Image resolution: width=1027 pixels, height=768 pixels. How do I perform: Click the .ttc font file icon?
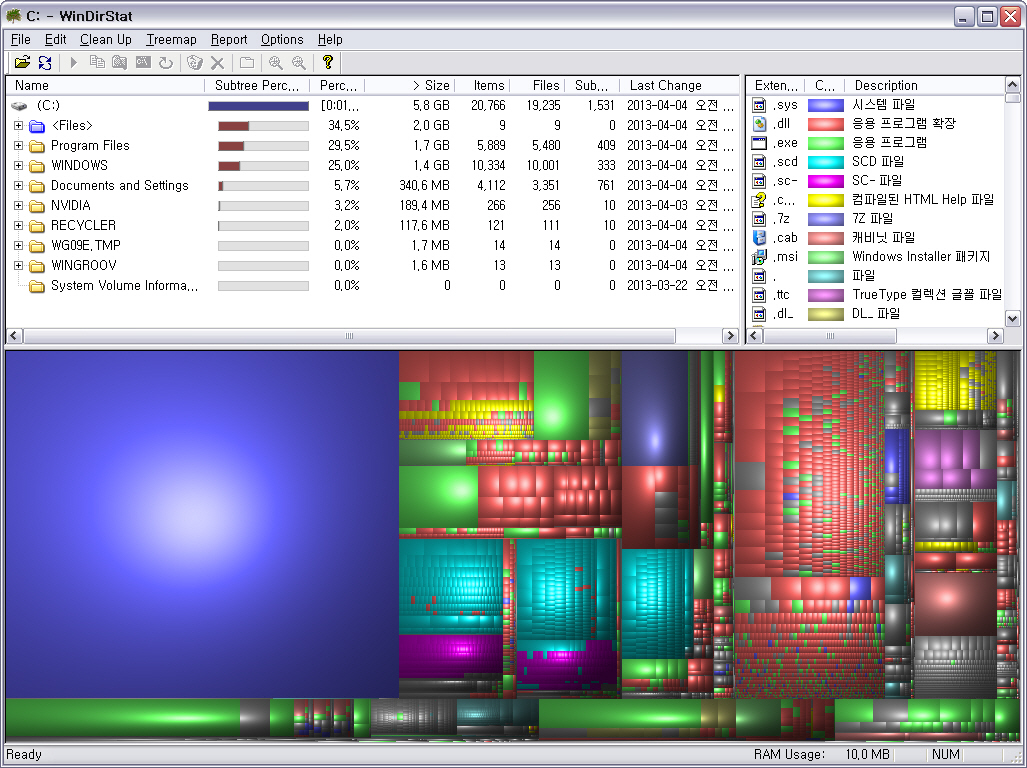tap(758, 295)
